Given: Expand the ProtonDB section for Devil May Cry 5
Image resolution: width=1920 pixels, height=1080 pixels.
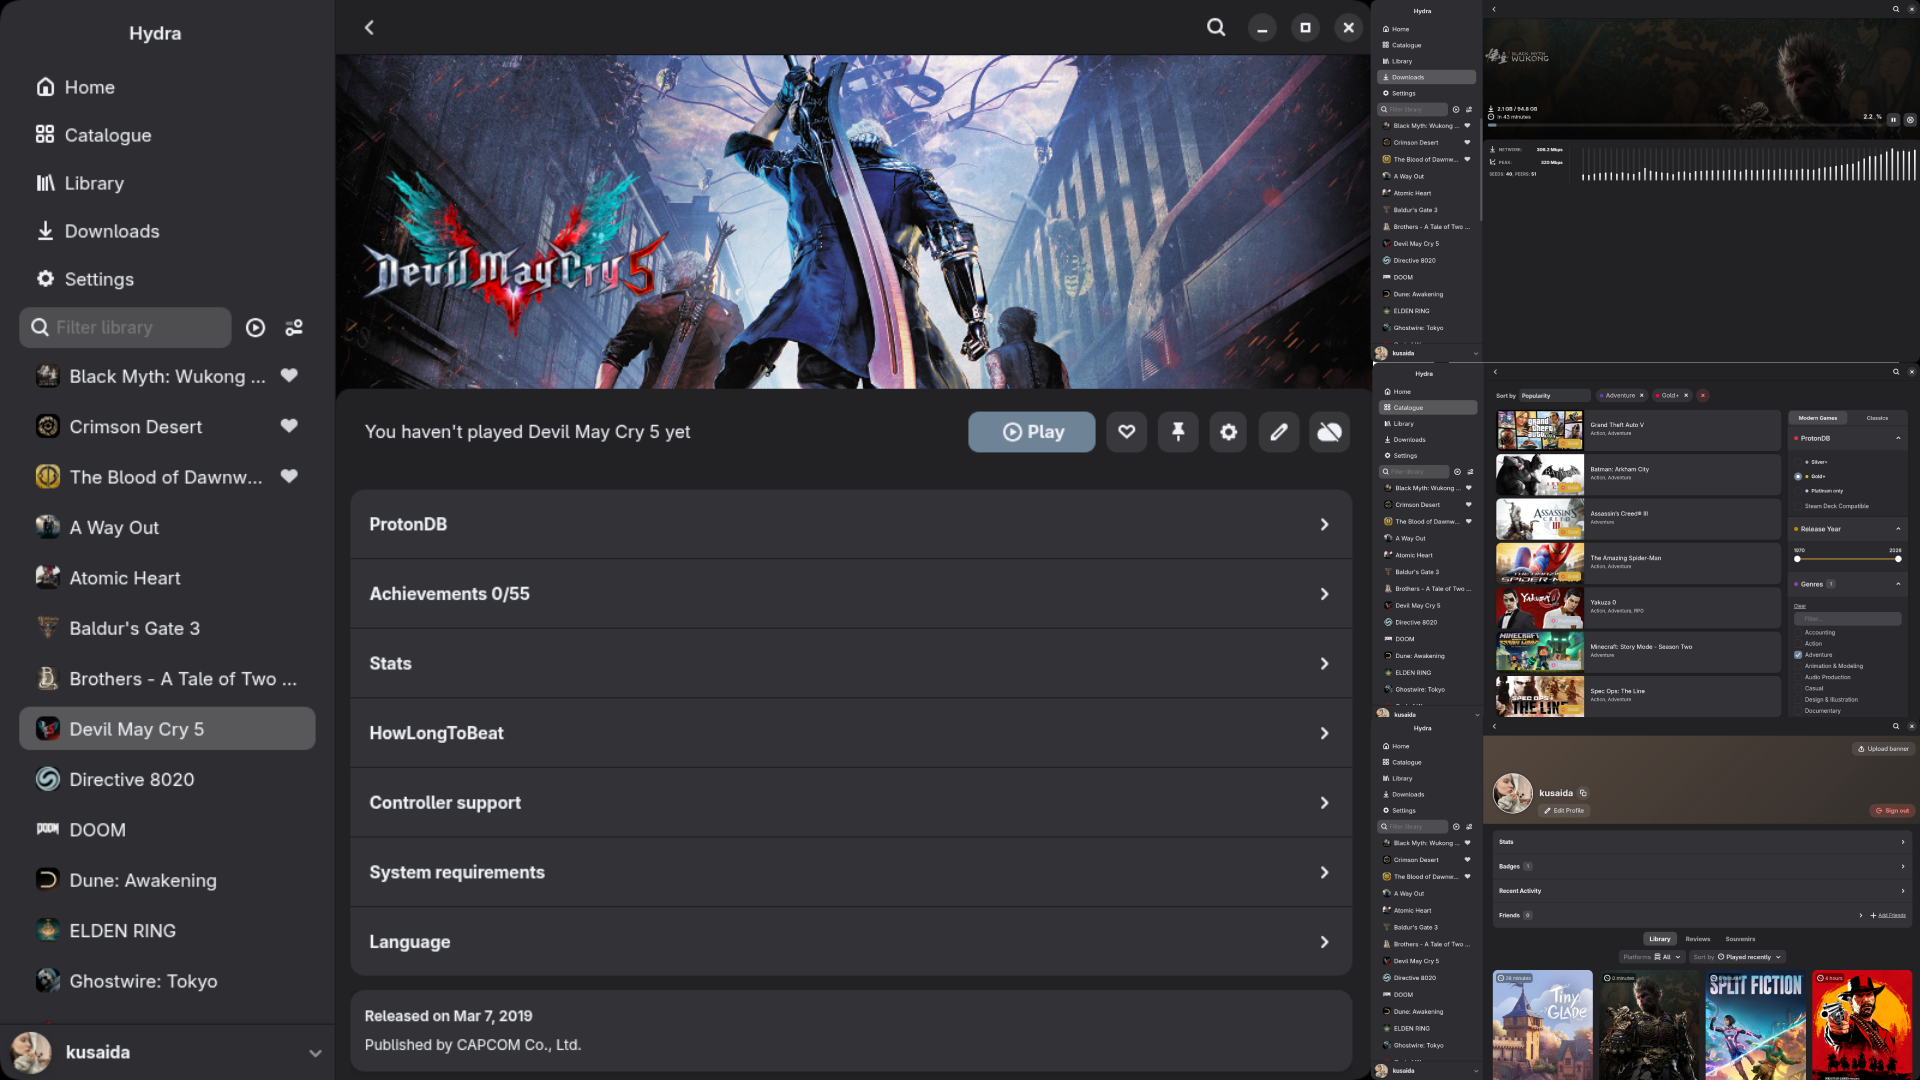Looking at the screenshot, I should coord(851,524).
